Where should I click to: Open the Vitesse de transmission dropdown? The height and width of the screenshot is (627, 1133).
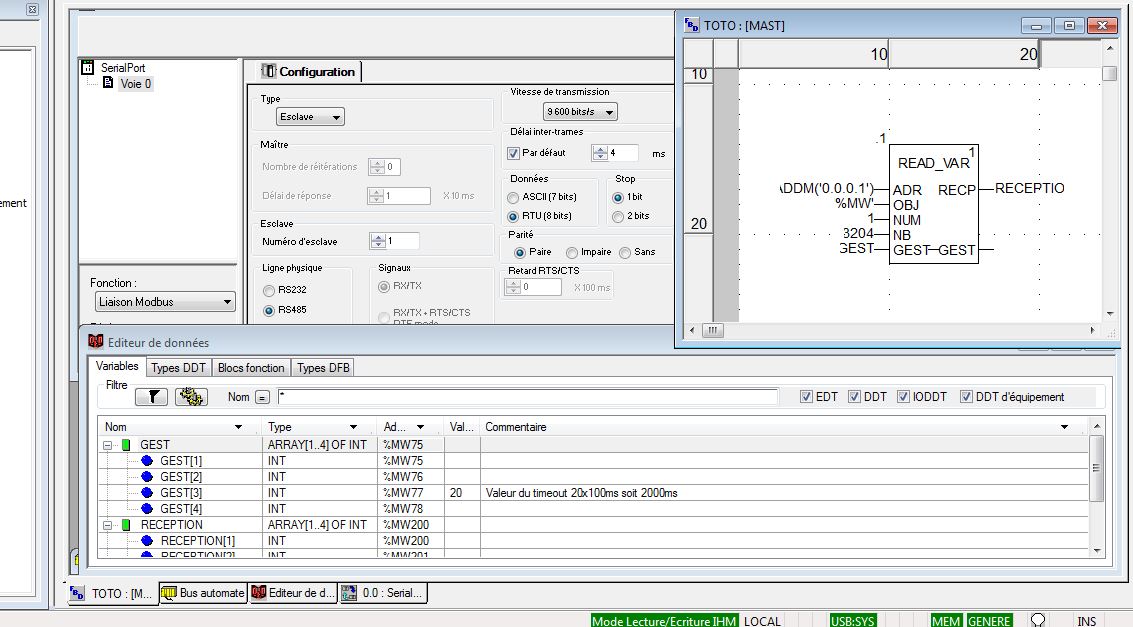click(580, 112)
